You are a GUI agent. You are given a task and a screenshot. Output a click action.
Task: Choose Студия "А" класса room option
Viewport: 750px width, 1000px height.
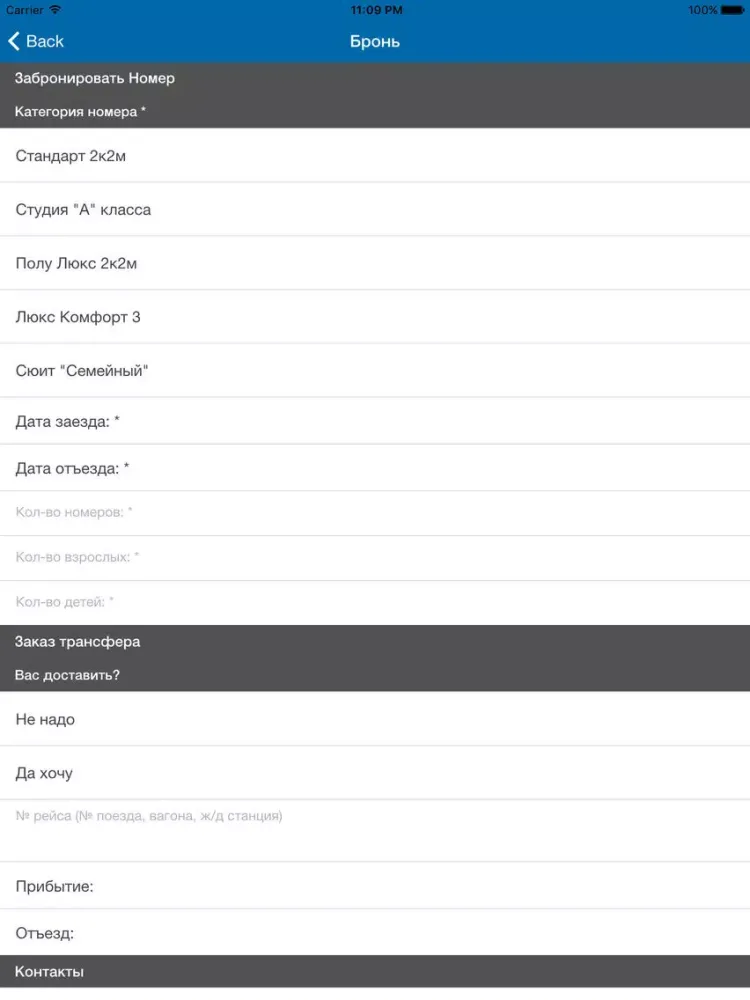tap(375, 210)
